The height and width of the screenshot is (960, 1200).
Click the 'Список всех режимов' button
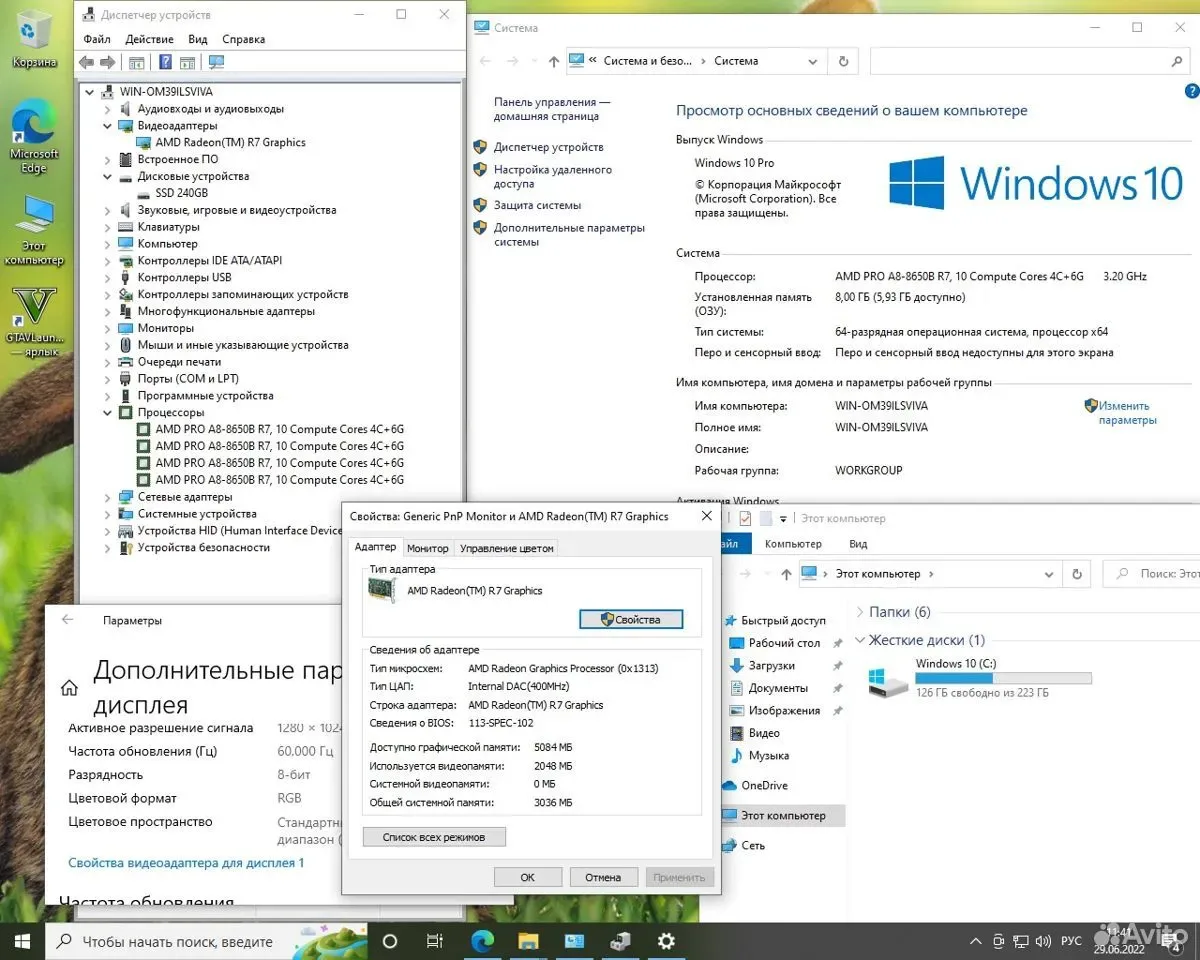[x=434, y=837]
